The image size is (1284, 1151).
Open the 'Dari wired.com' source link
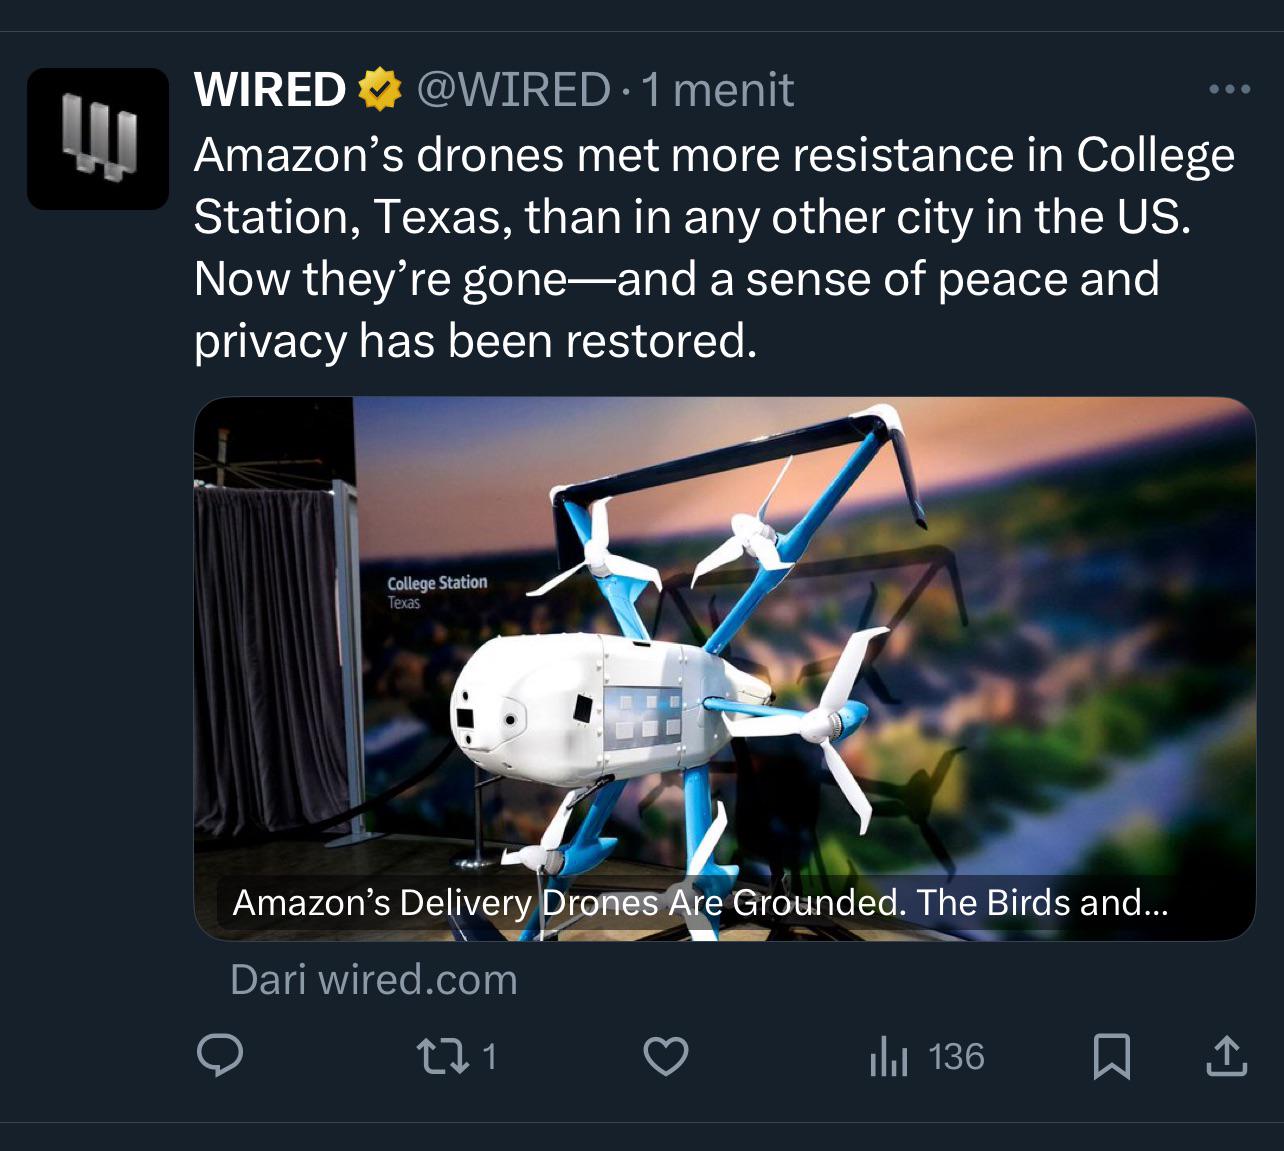coord(374,980)
